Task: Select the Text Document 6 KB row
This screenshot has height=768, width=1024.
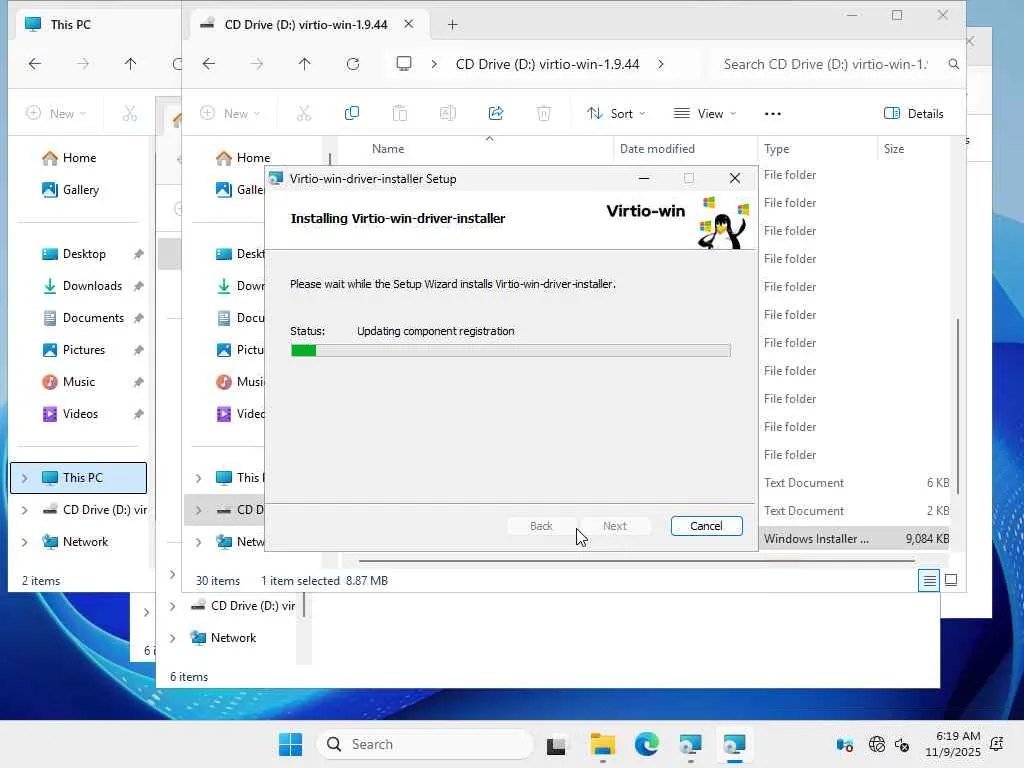Action: pyautogui.click(x=855, y=483)
